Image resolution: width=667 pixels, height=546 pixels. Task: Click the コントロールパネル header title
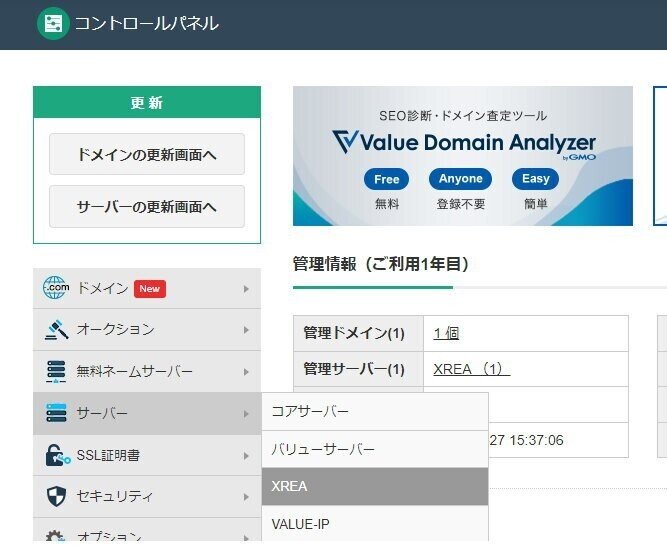(147, 23)
